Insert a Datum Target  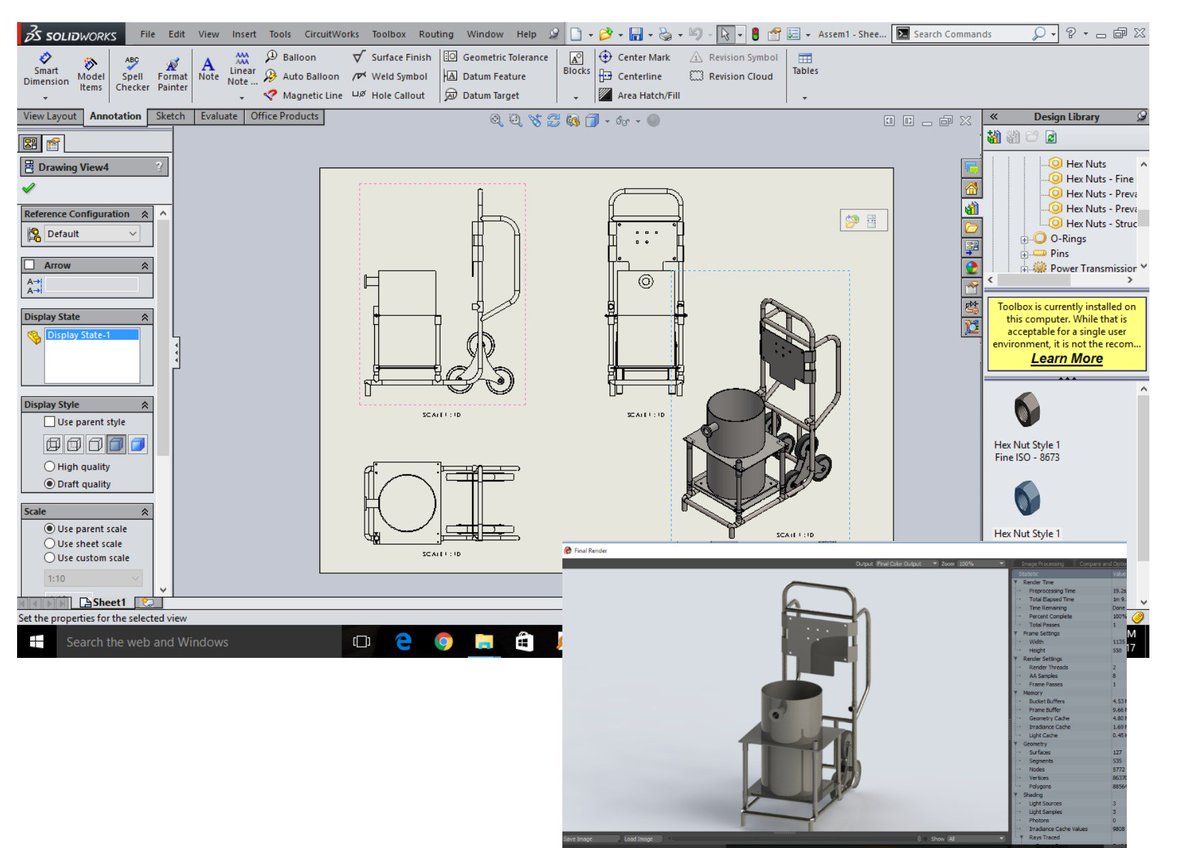[x=481, y=95]
